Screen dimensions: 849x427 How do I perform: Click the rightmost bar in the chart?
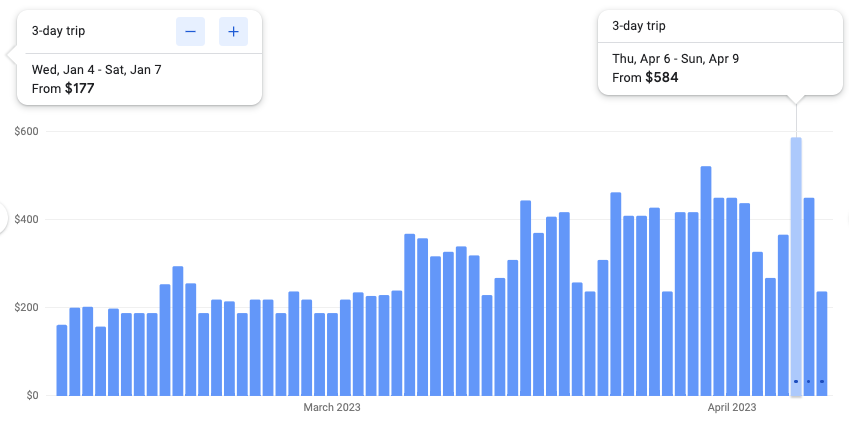coord(822,343)
